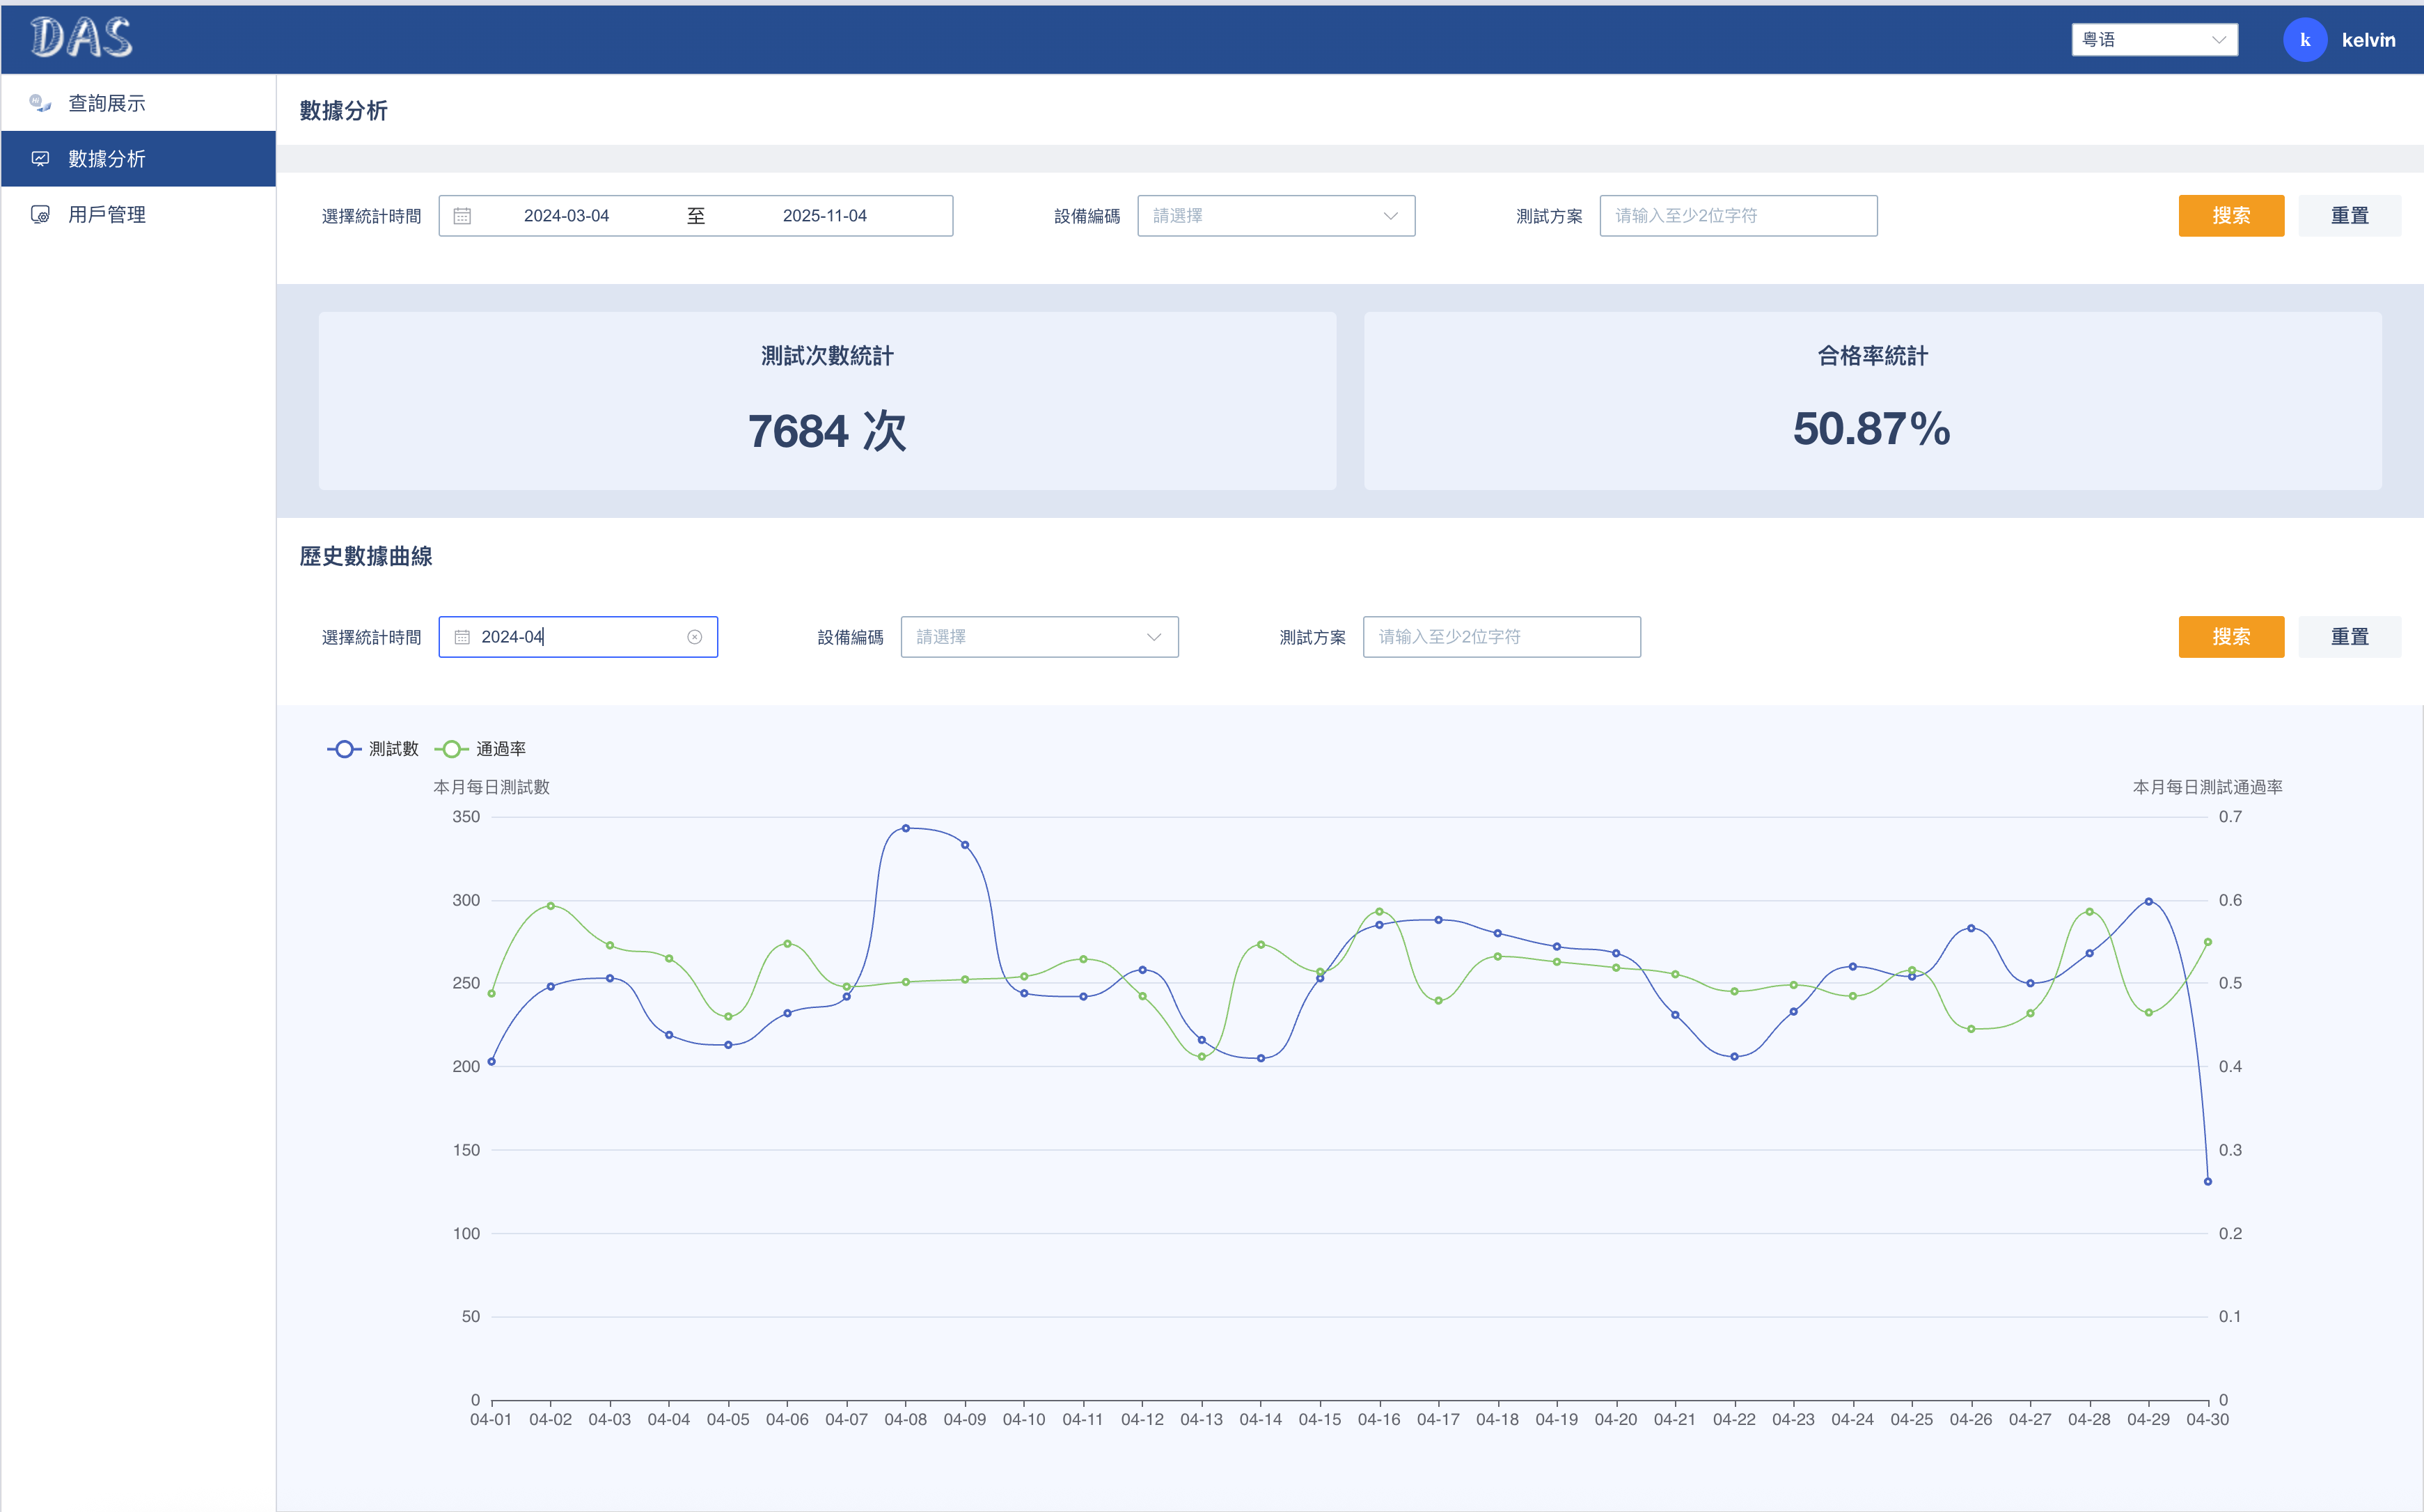Click the DAS logo
2424x1512 pixels.
coord(81,38)
